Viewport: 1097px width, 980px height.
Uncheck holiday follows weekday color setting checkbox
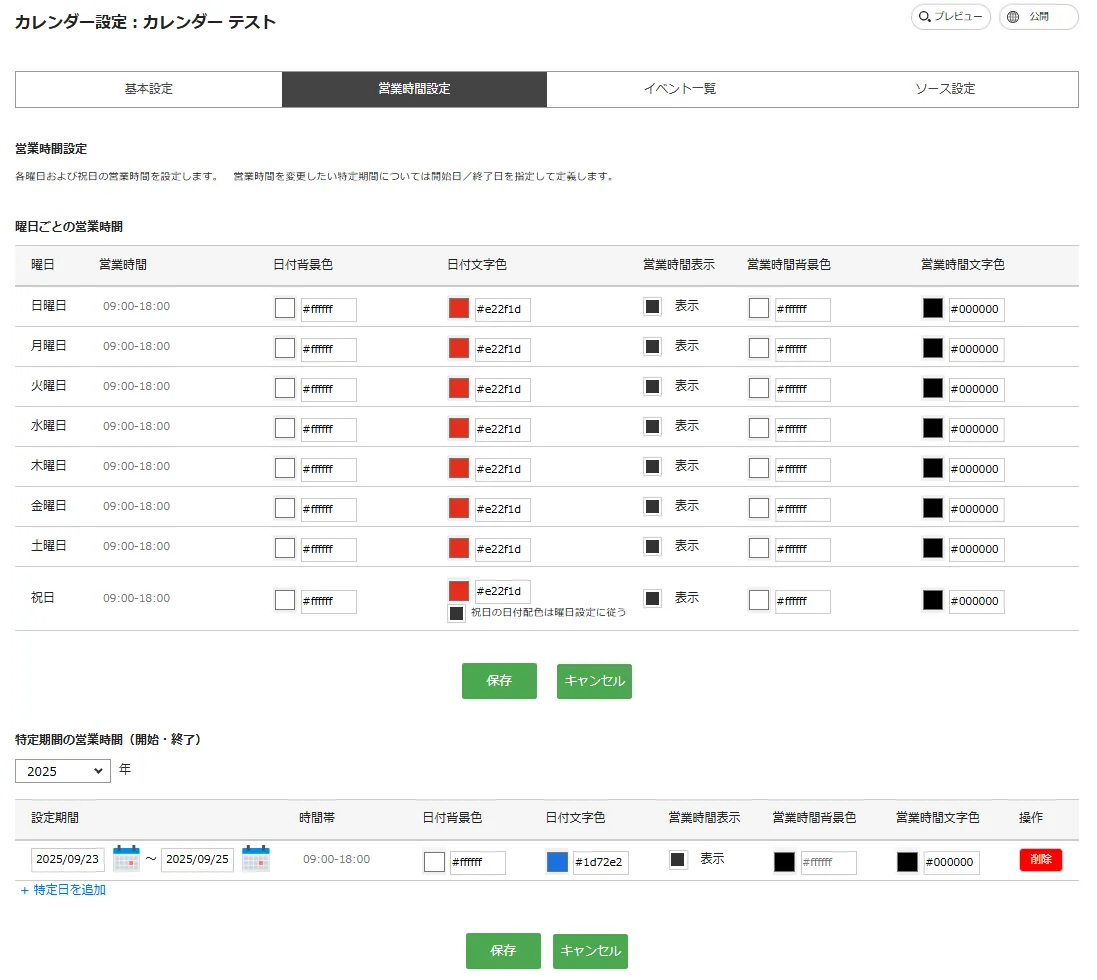click(457, 613)
